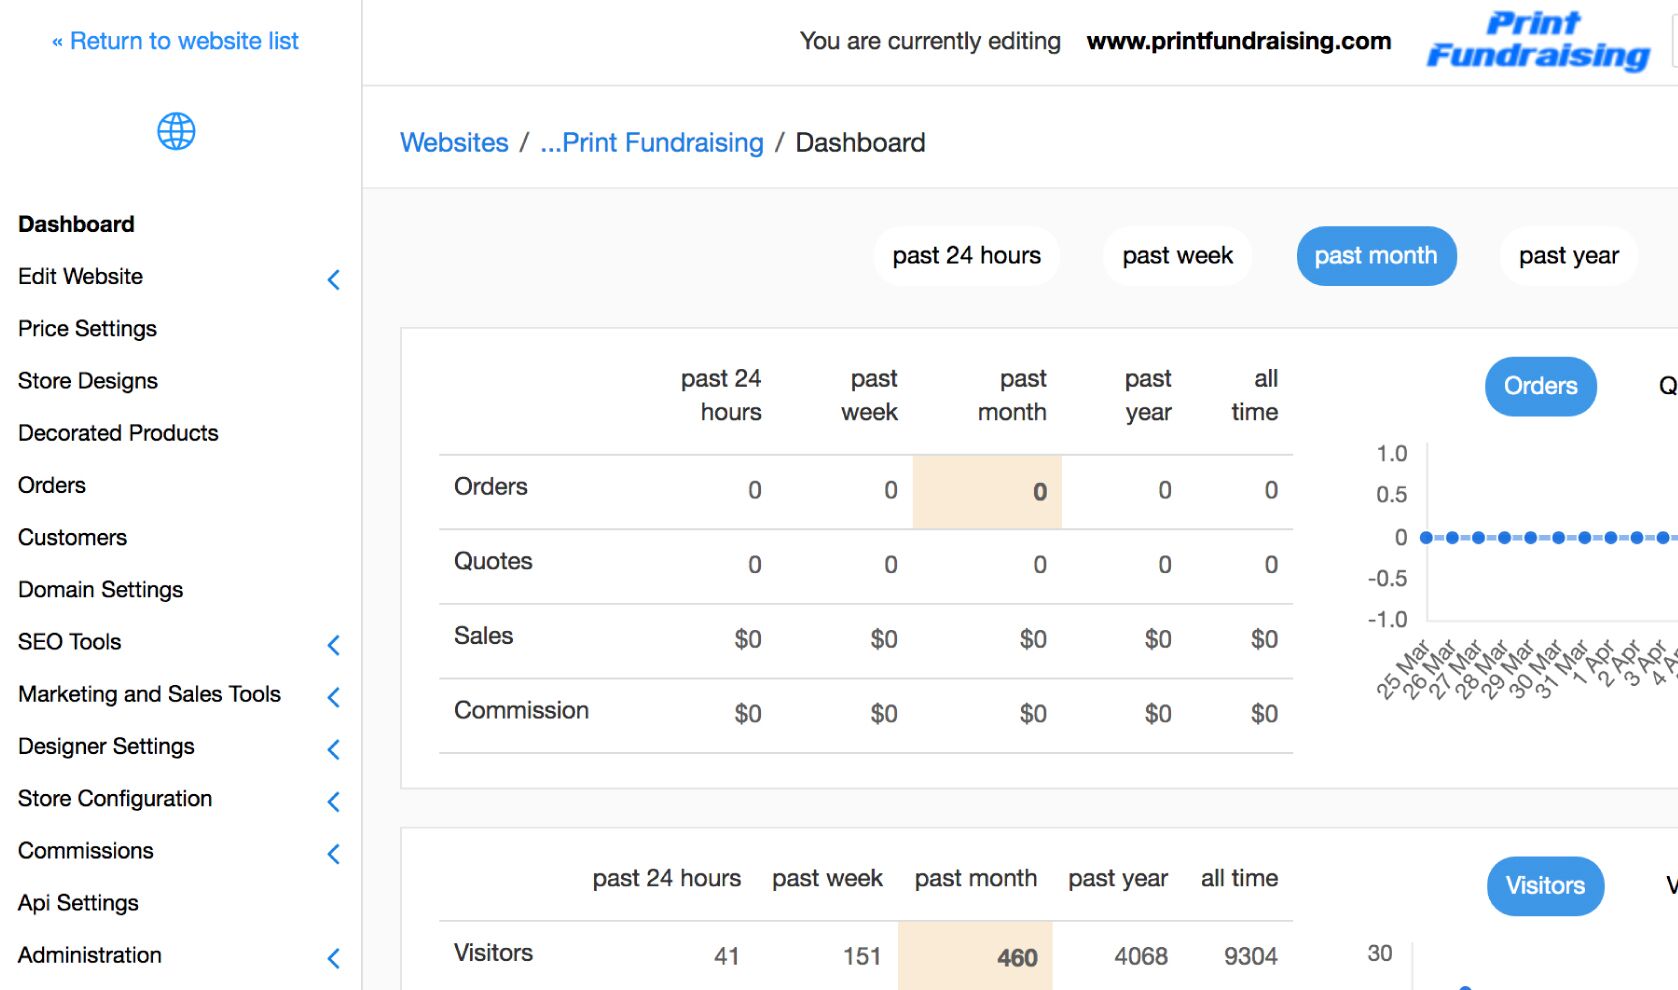
Task: Expand the Designer Settings chevron
Action: (x=334, y=749)
